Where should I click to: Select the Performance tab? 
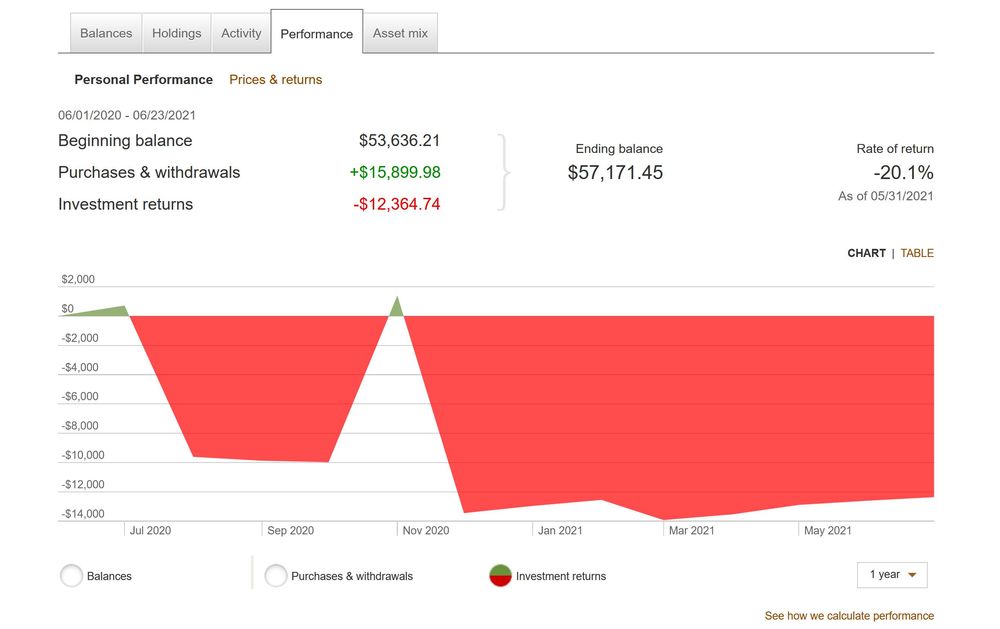pos(316,33)
